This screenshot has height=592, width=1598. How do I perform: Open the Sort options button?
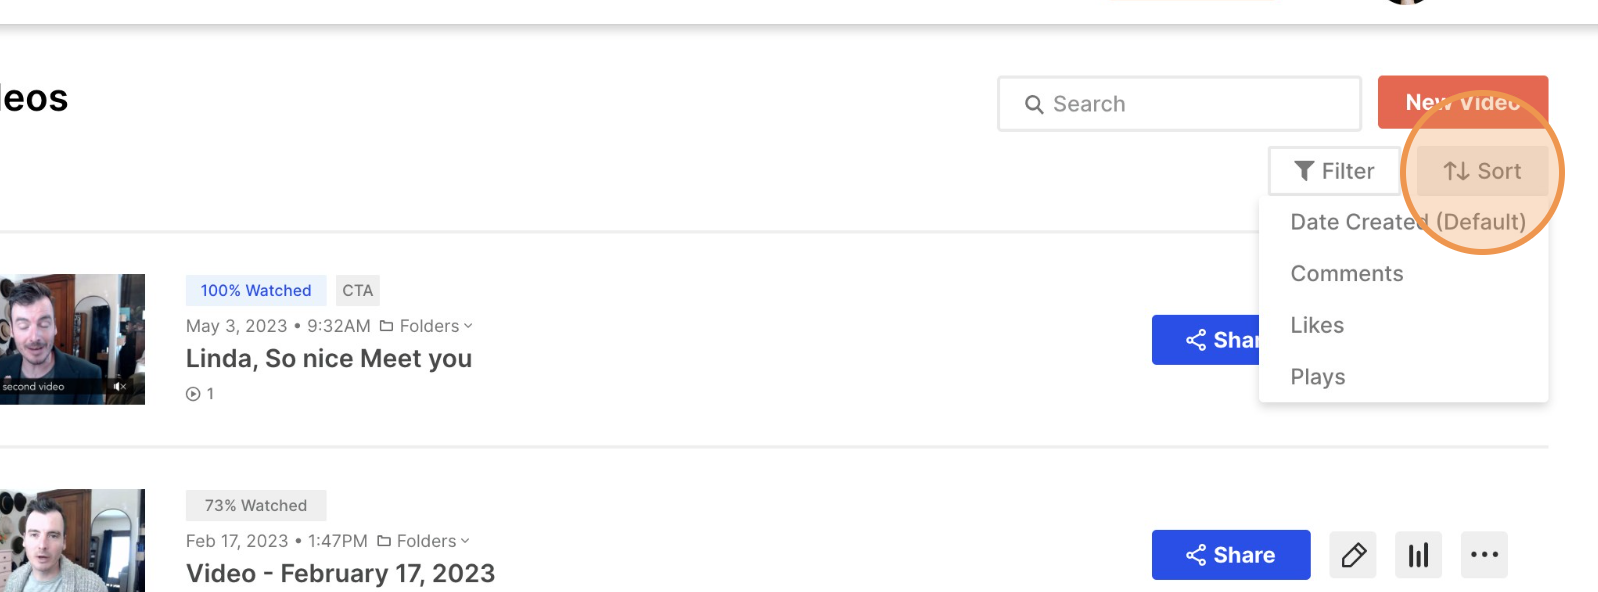(x=1482, y=171)
